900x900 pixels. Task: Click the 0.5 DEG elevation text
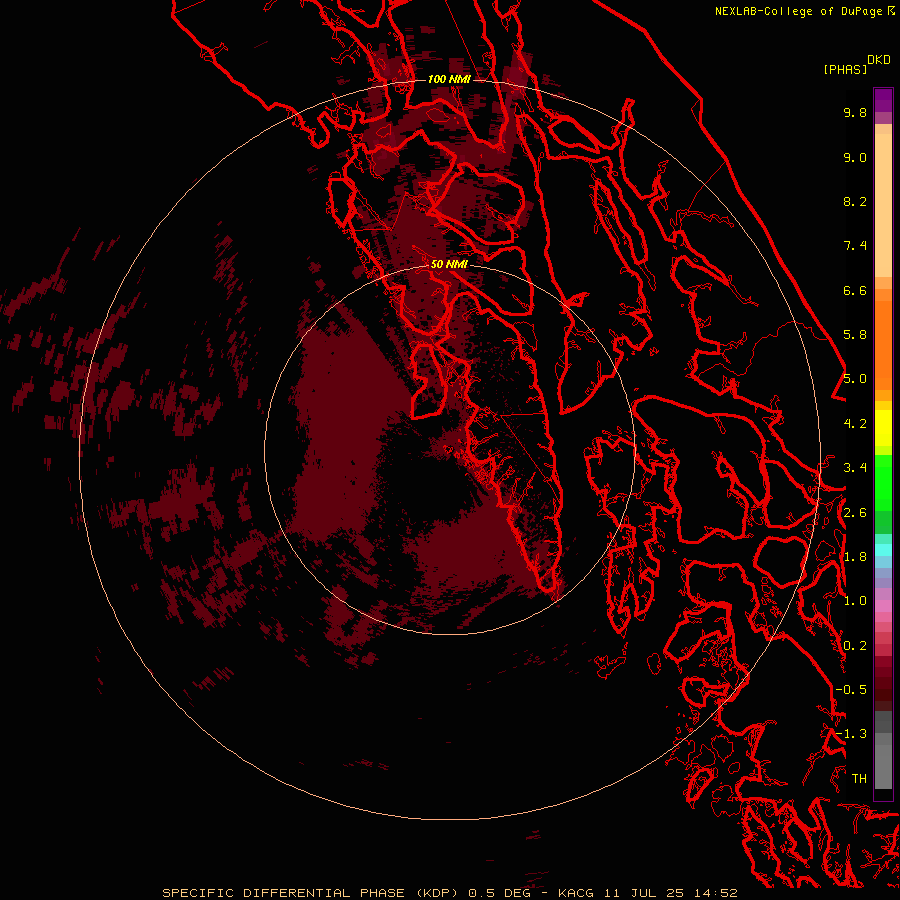pyautogui.click(x=499, y=893)
